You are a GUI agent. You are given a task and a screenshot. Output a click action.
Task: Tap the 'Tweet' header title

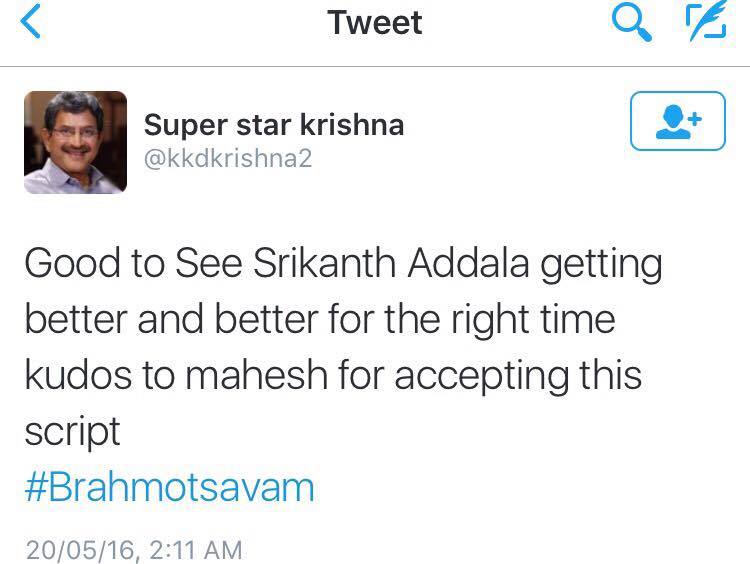click(375, 23)
